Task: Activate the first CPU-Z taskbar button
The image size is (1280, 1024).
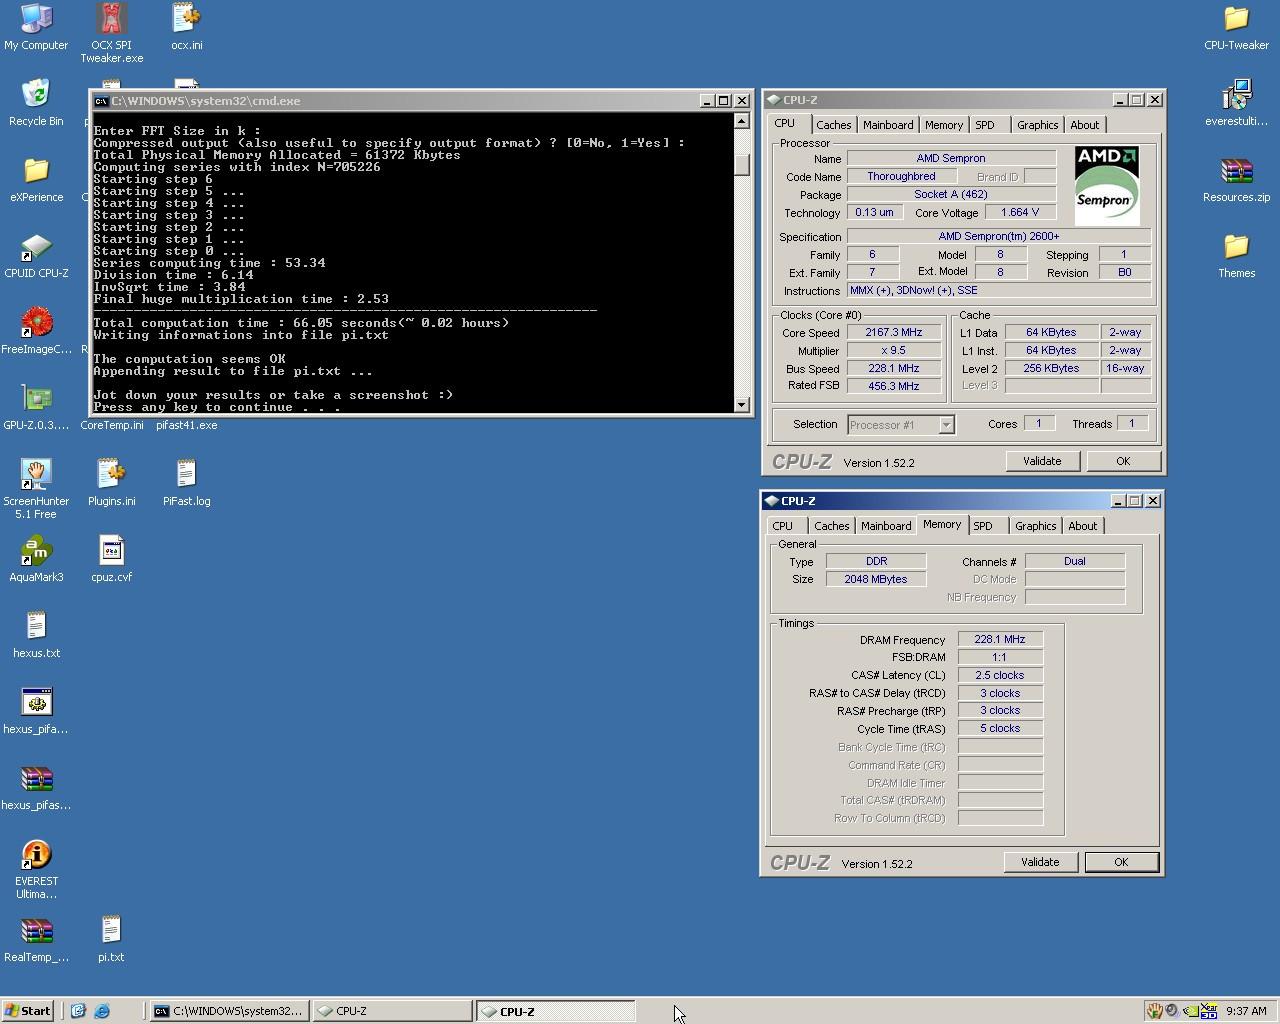Action: (391, 1011)
